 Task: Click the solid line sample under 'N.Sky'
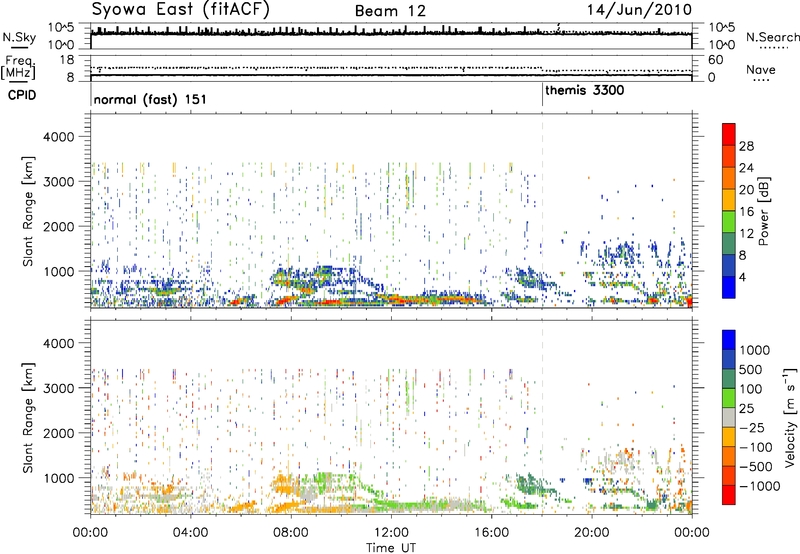pos(19,48)
